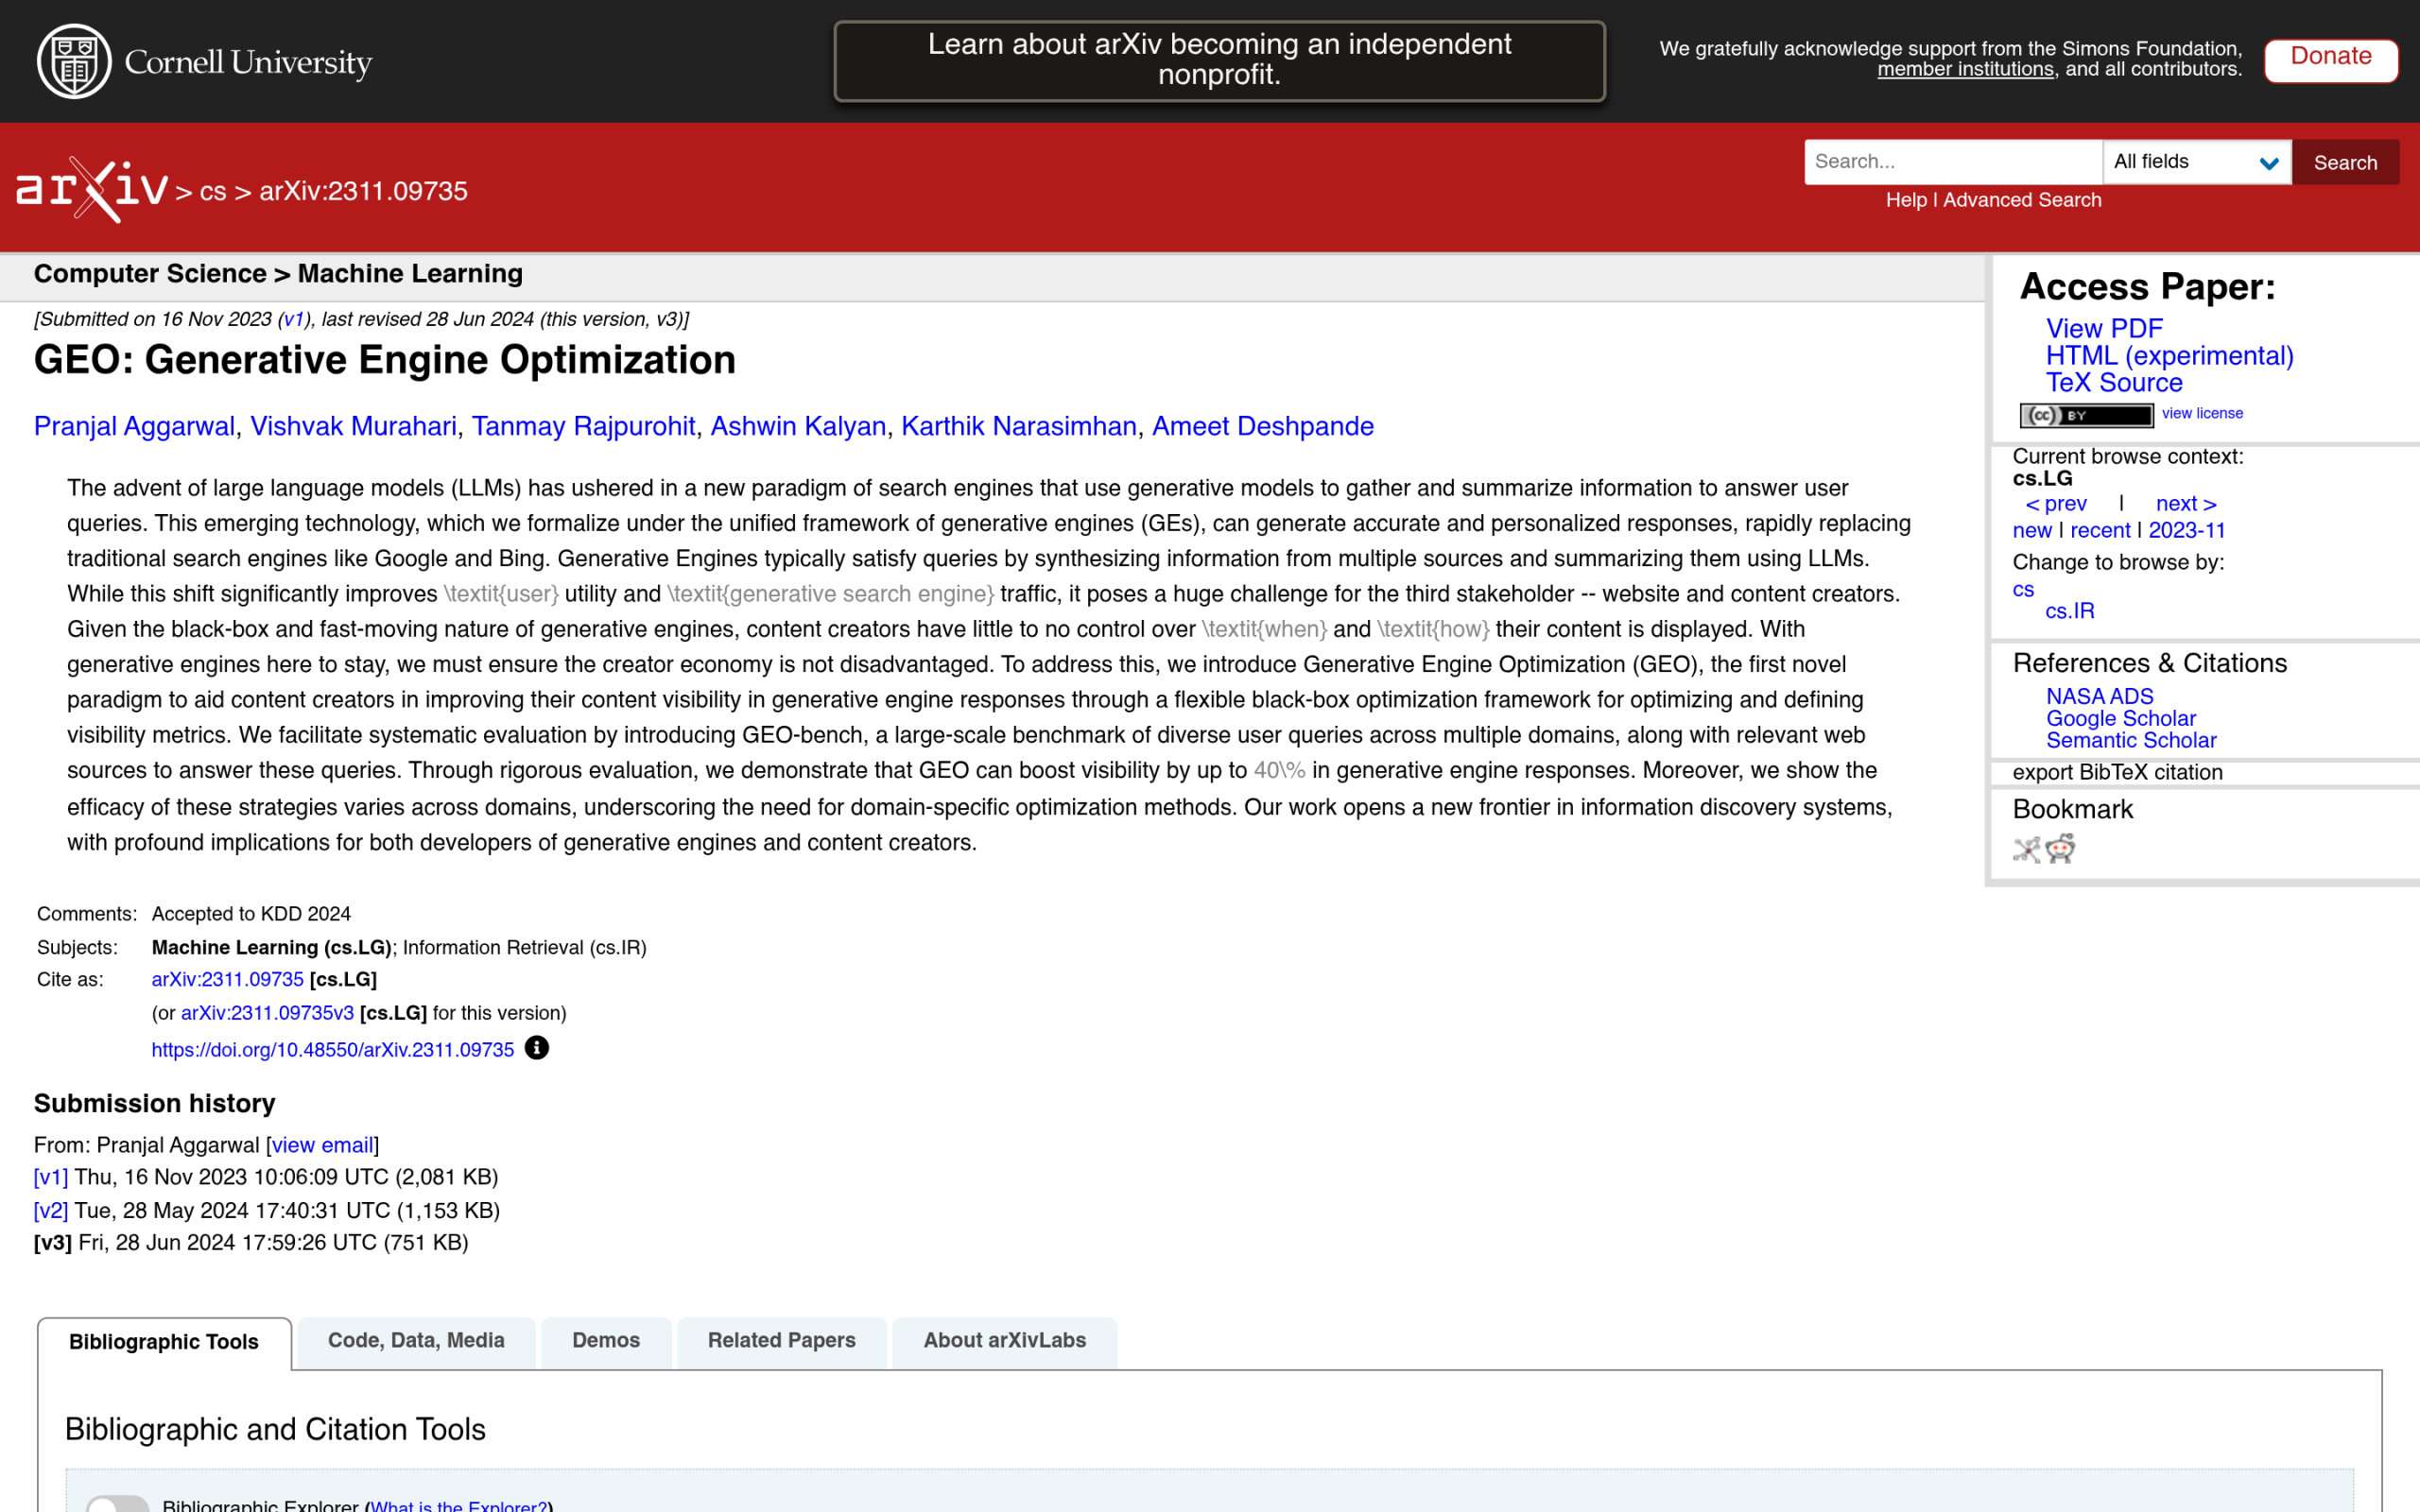Screen dimensions: 2420x1512
Task: Click the Donate button
Action: (2330, 60)
